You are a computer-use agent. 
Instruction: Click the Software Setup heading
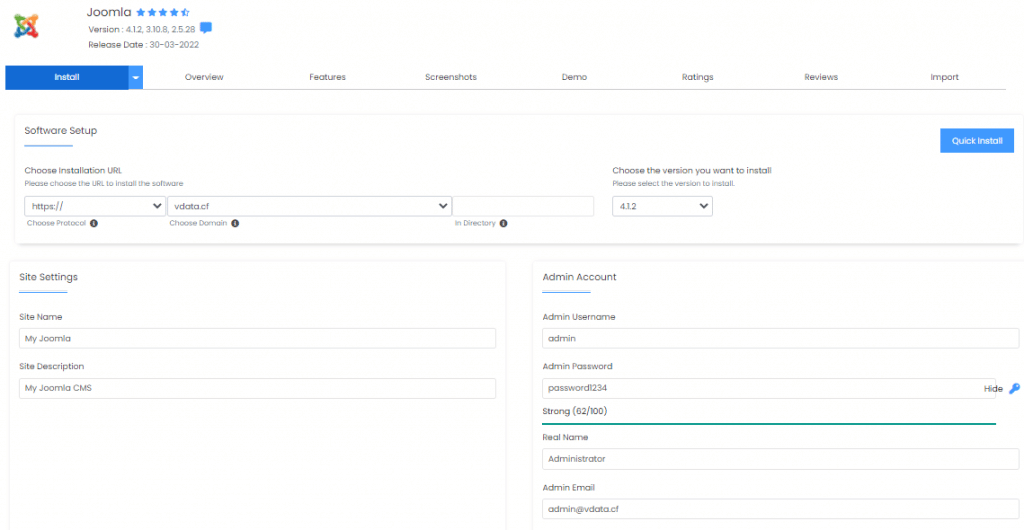[x=61, y=131]
